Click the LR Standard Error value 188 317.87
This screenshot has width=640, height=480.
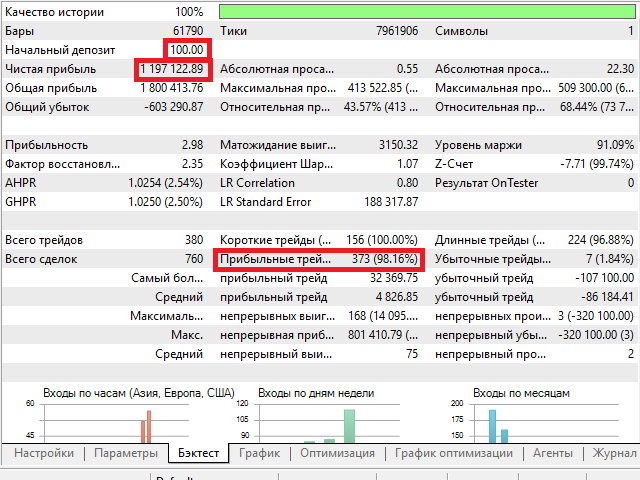(x=391, y=202)
